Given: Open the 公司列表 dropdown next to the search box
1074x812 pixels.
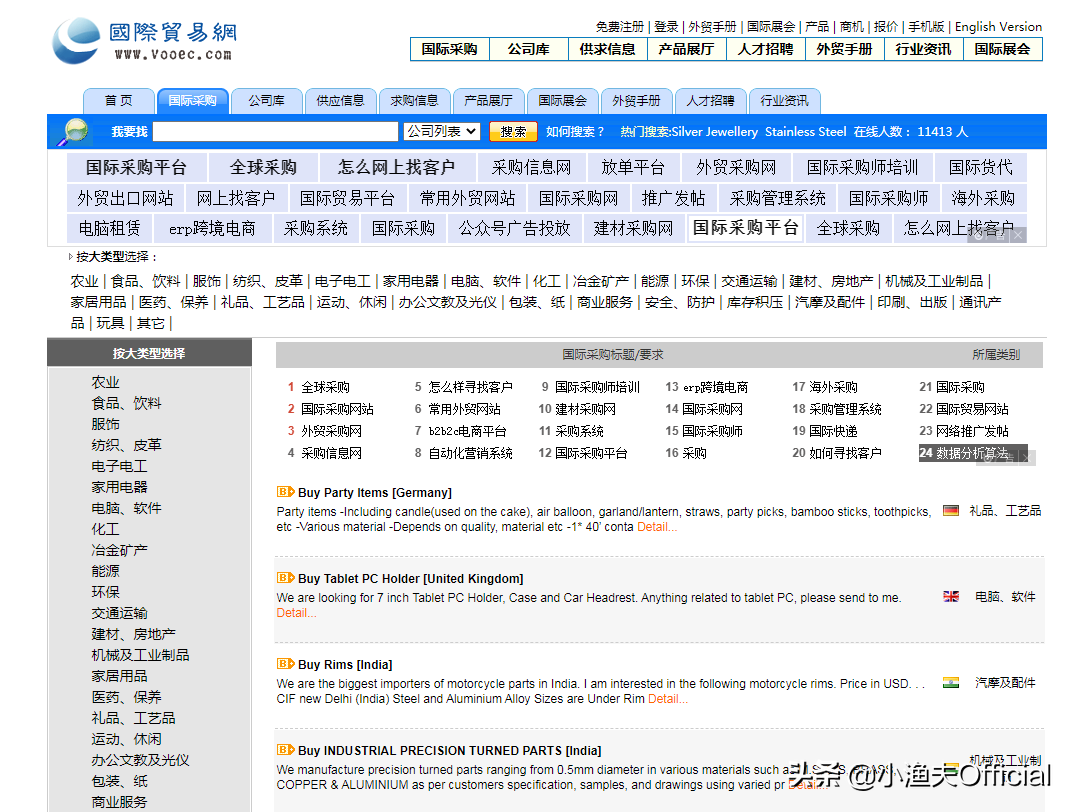Looking at the screenshot, I should pyautogui.click(x=441, y=131).
